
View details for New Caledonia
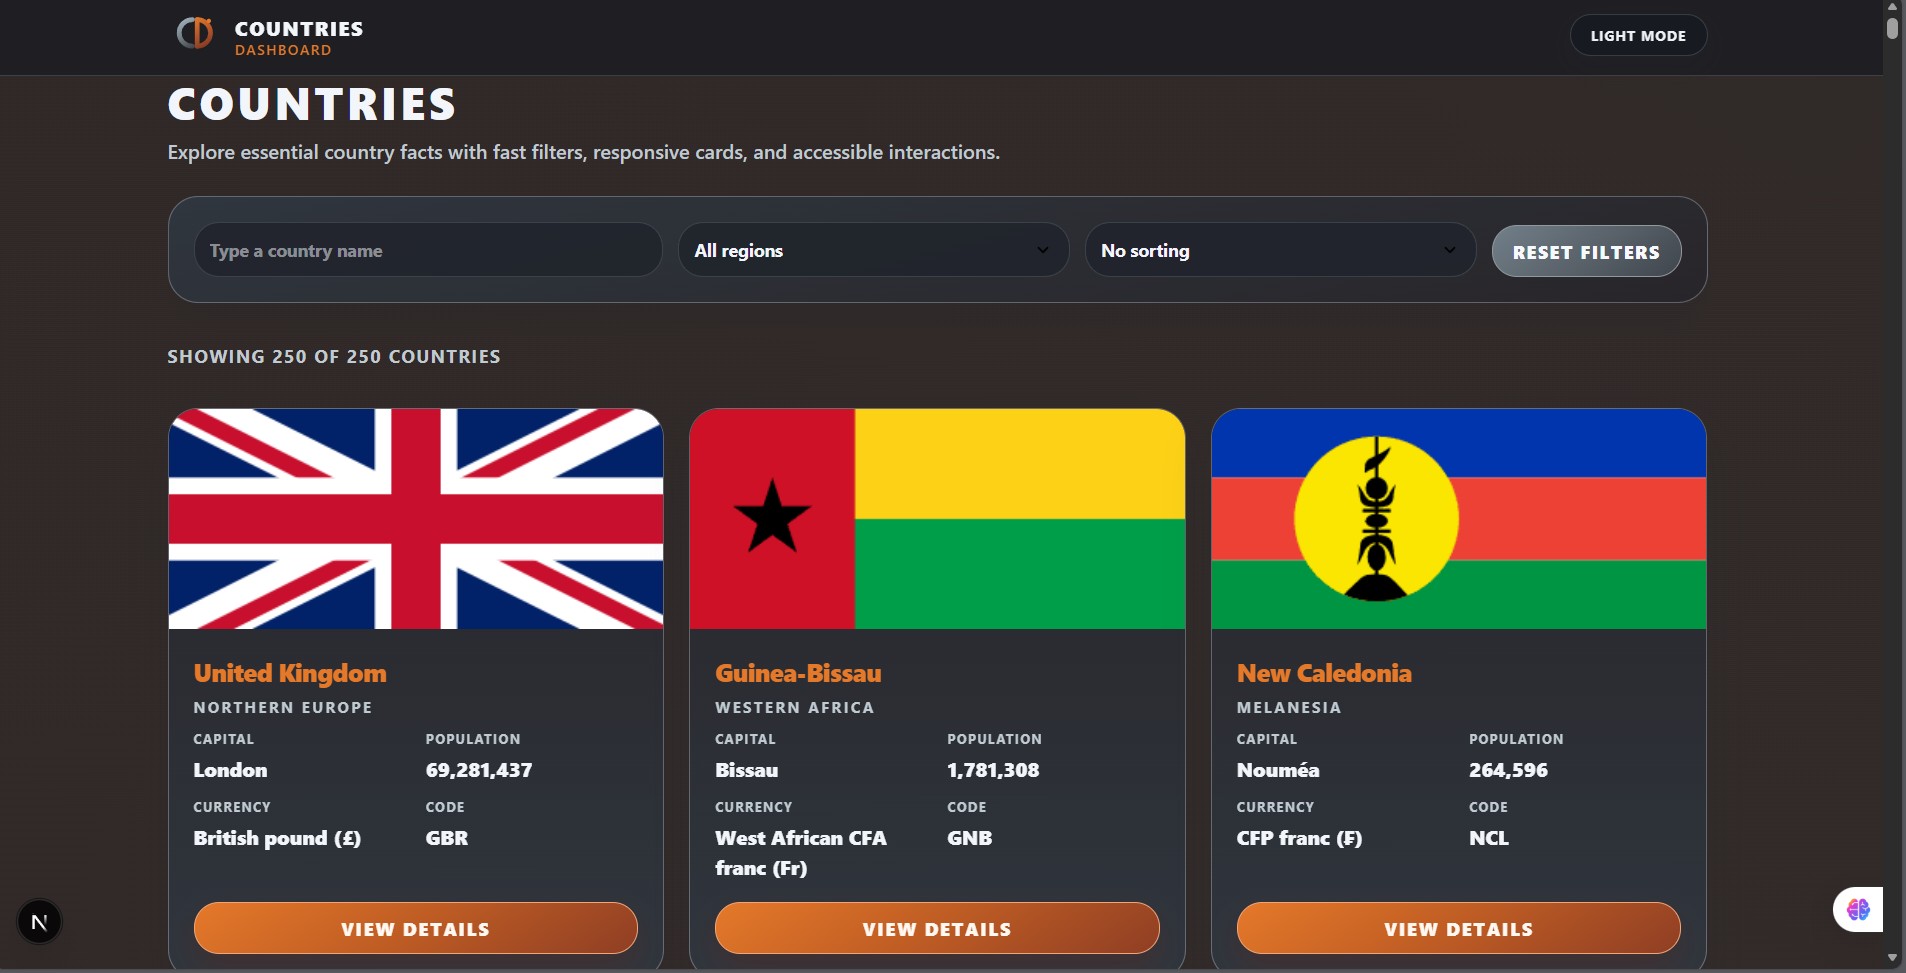coord(1458,928)
